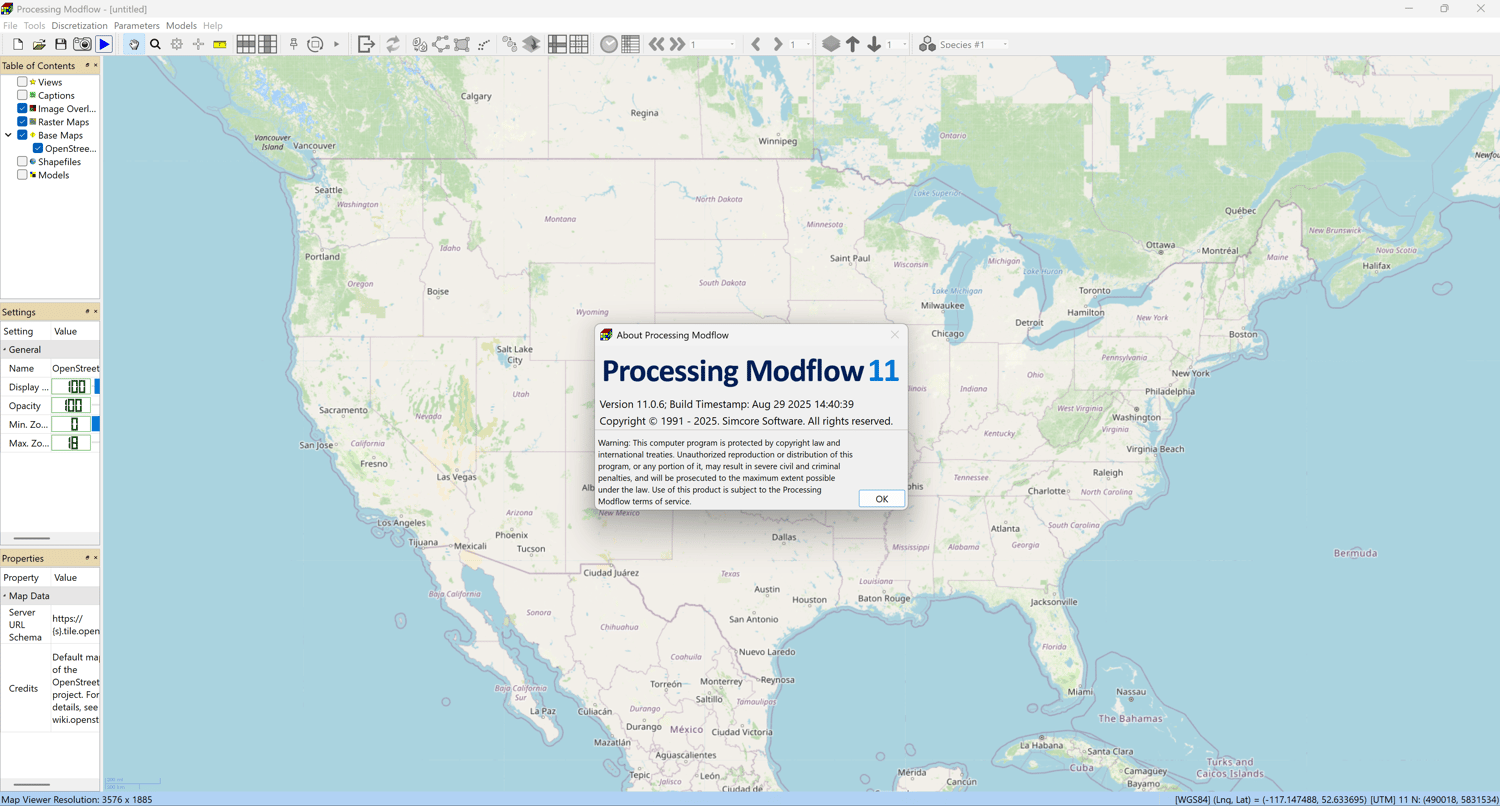Uncheck the Image Overlay checkbox
This screenshot has height=806, width=1500.
22,108
